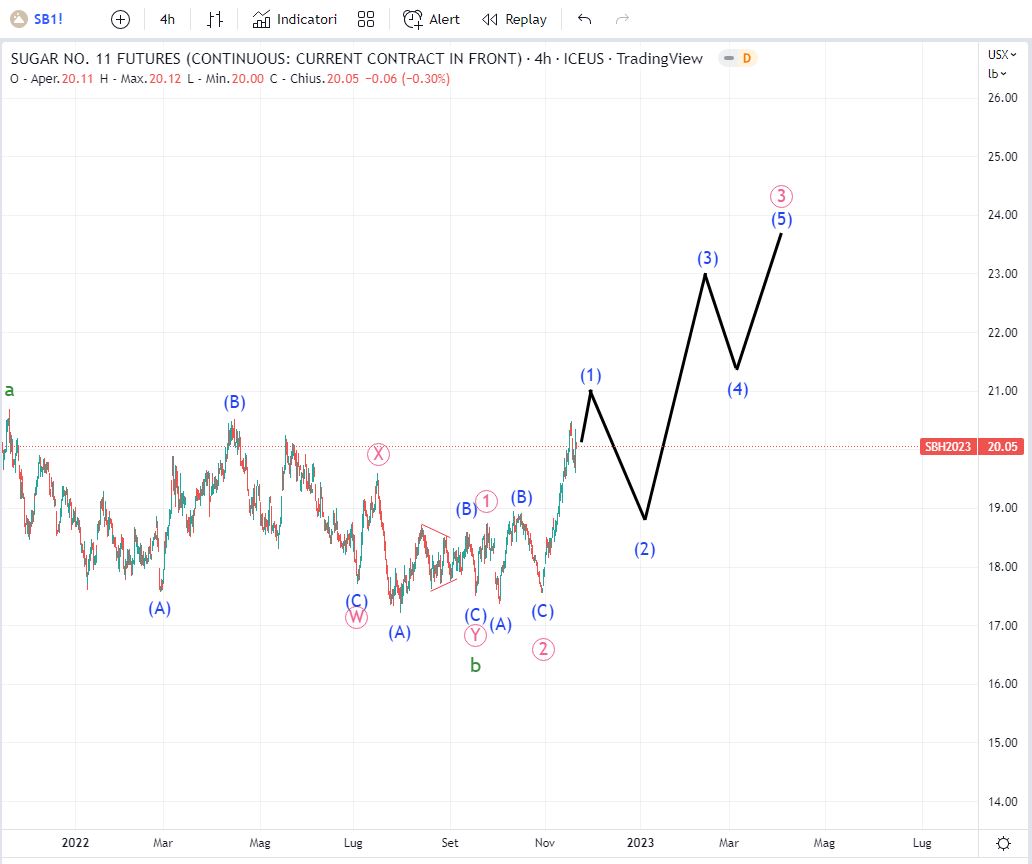Click the 20.05 current price tag
Viewport: 1032px width, 864px height.
1002,447
